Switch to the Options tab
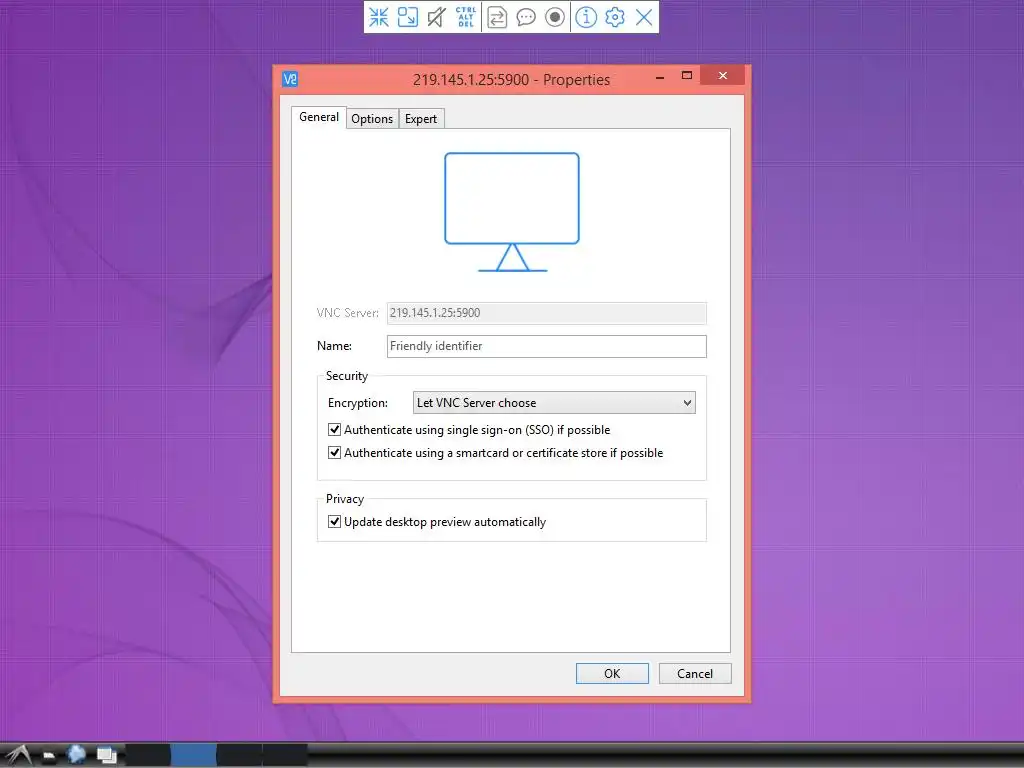This screenshot has height=768, width=1024. [x=372, y=119]
